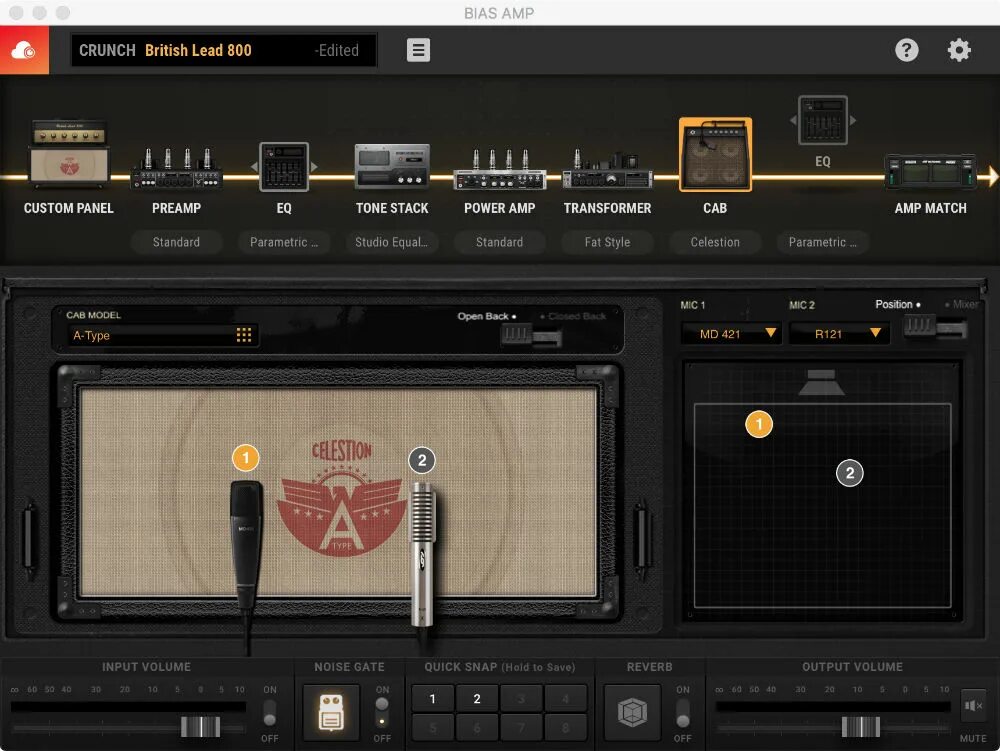Click mic marker 1 on the cabinet
The width and height of the screenshot is (1000, 751).
tap(246, 458)
